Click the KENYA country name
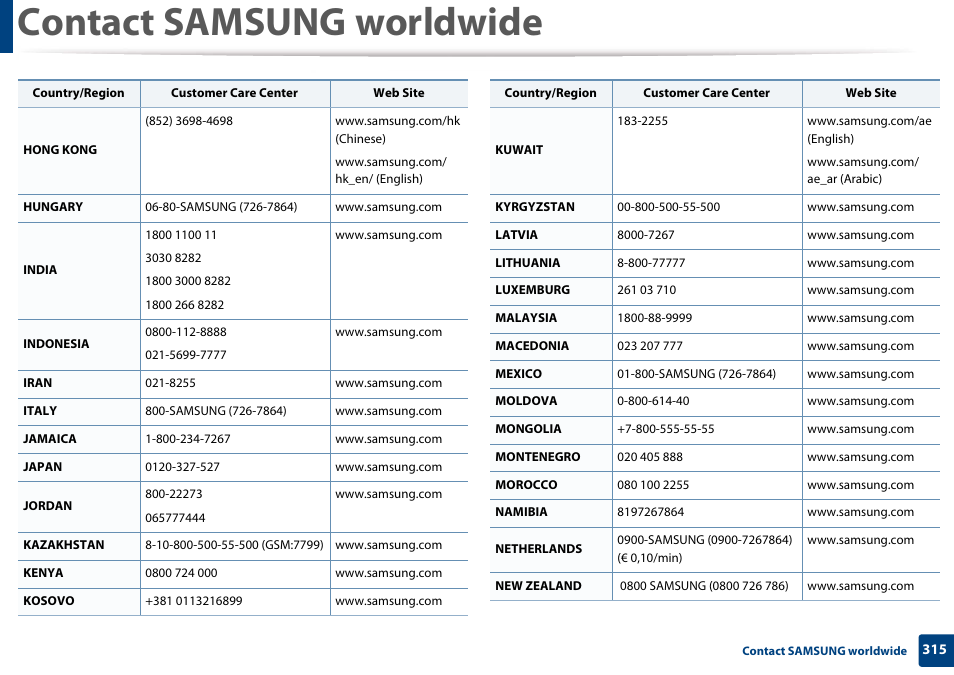The image size is (954, 675). point(43,573)
